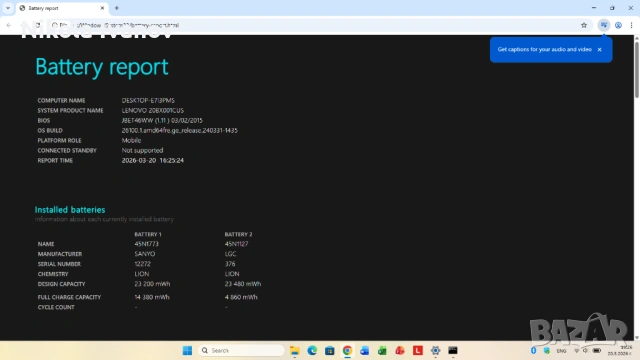Open network Wi-Fi quick settings
The height and width of the screenshot is (360, 640).
coord(577,351)
